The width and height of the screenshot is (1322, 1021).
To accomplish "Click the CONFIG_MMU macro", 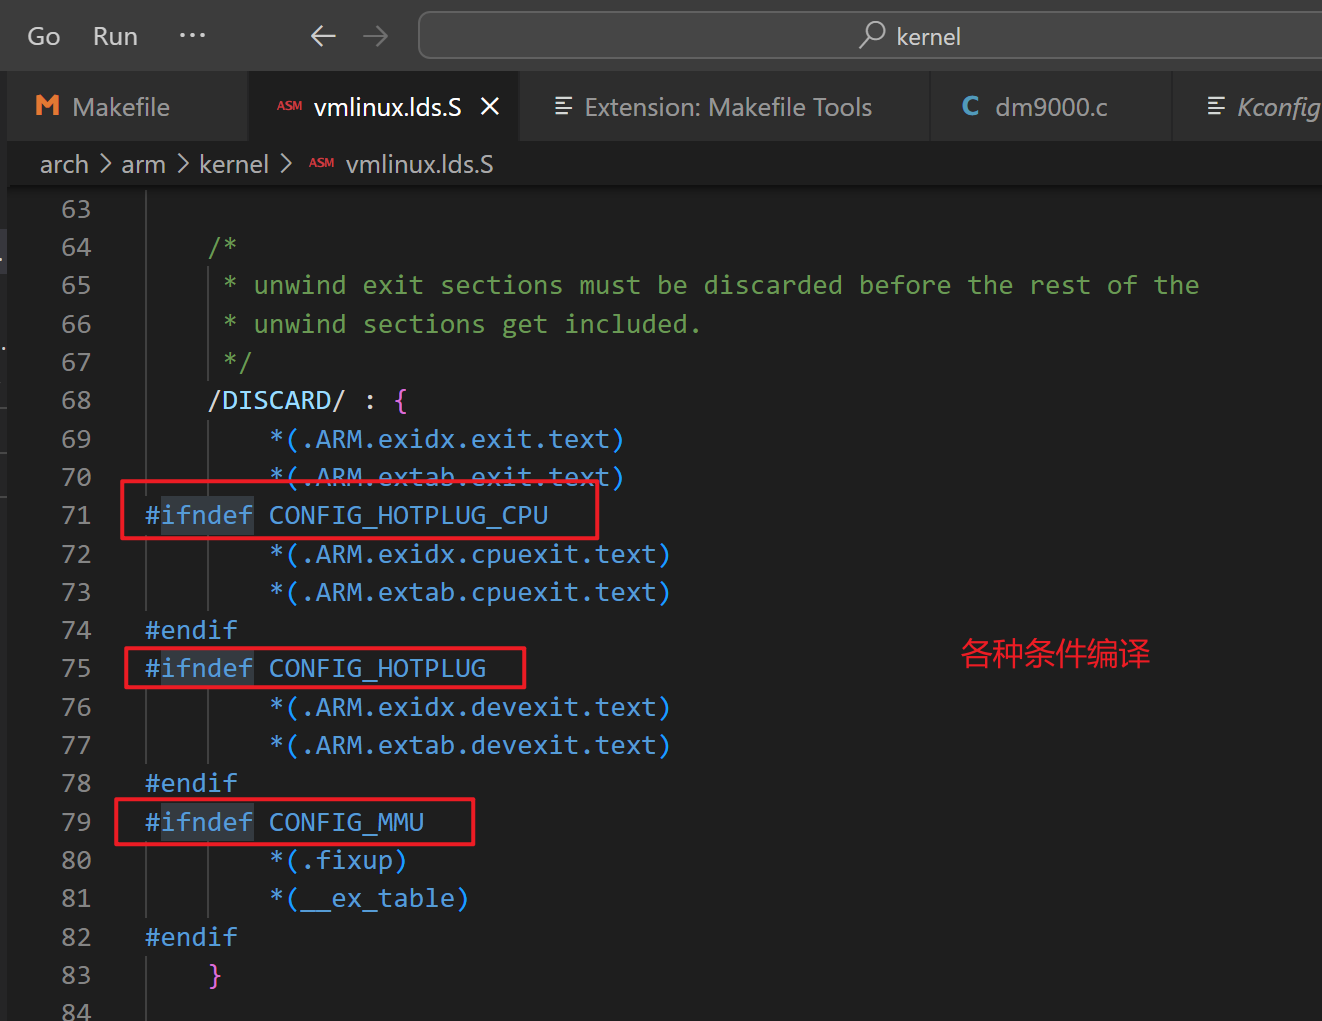I will [346, 823].
